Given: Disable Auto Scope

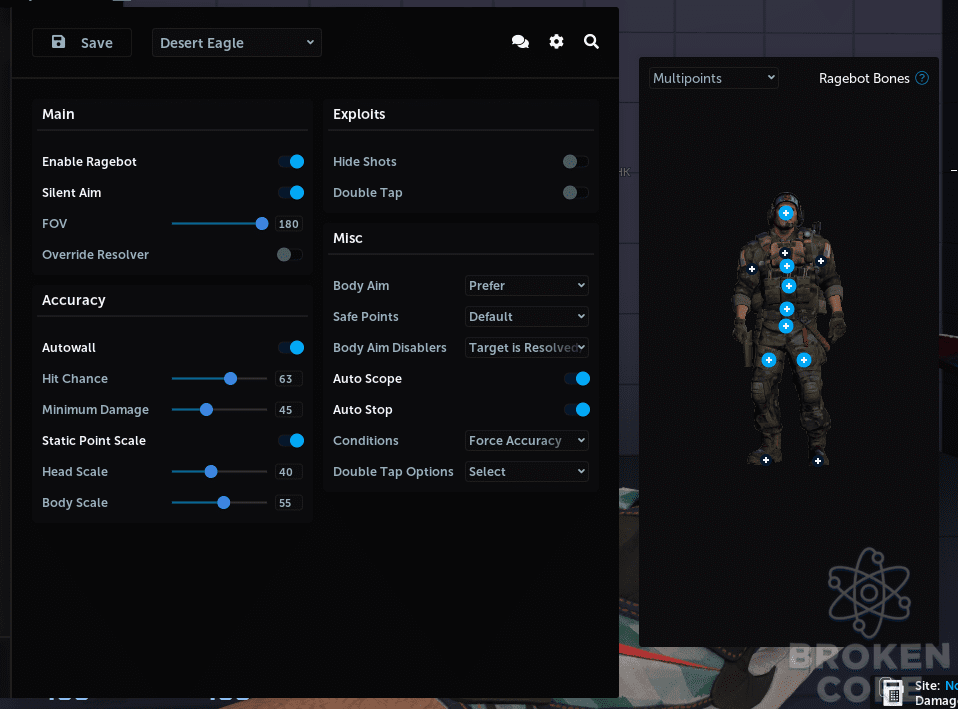Looking at the screenshot, I should click(577, 378).
